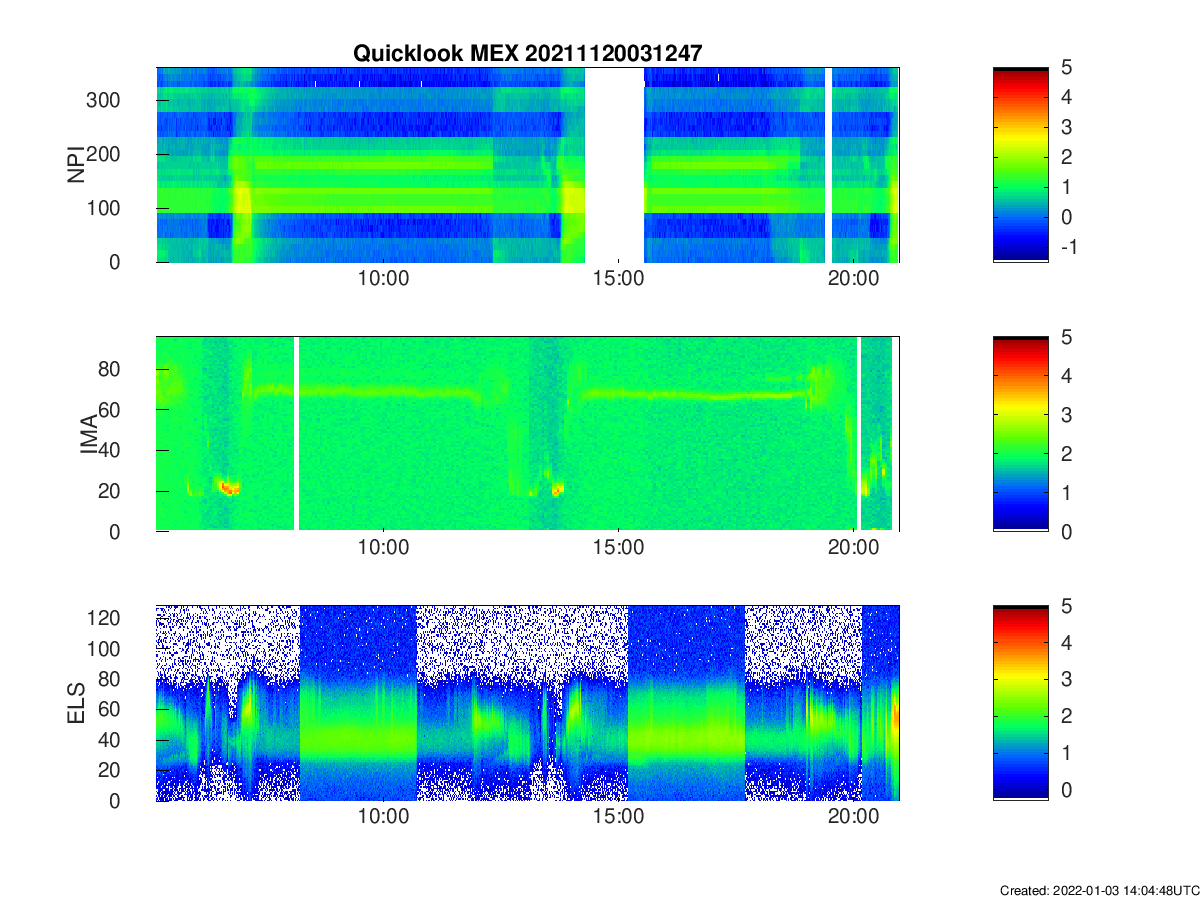Select the NPI spectrogram panel
Viewport: 1200px width, 900px height.
click(527, 165)
